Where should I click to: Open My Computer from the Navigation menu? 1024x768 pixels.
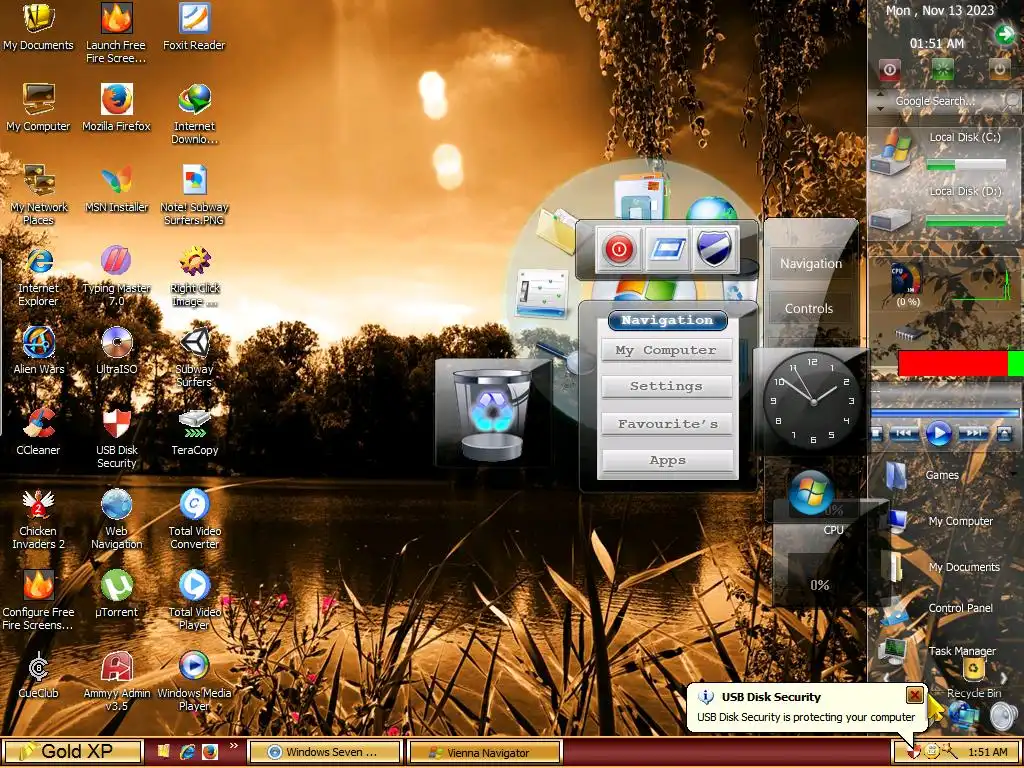pyautogui.click(x=667, y=350)
